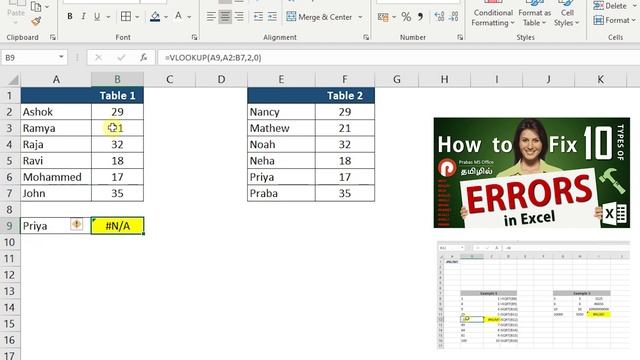Toggle center alignment
Image resolution: width=640 pixels, height=360 pixels.
click(x=225, y=17)
